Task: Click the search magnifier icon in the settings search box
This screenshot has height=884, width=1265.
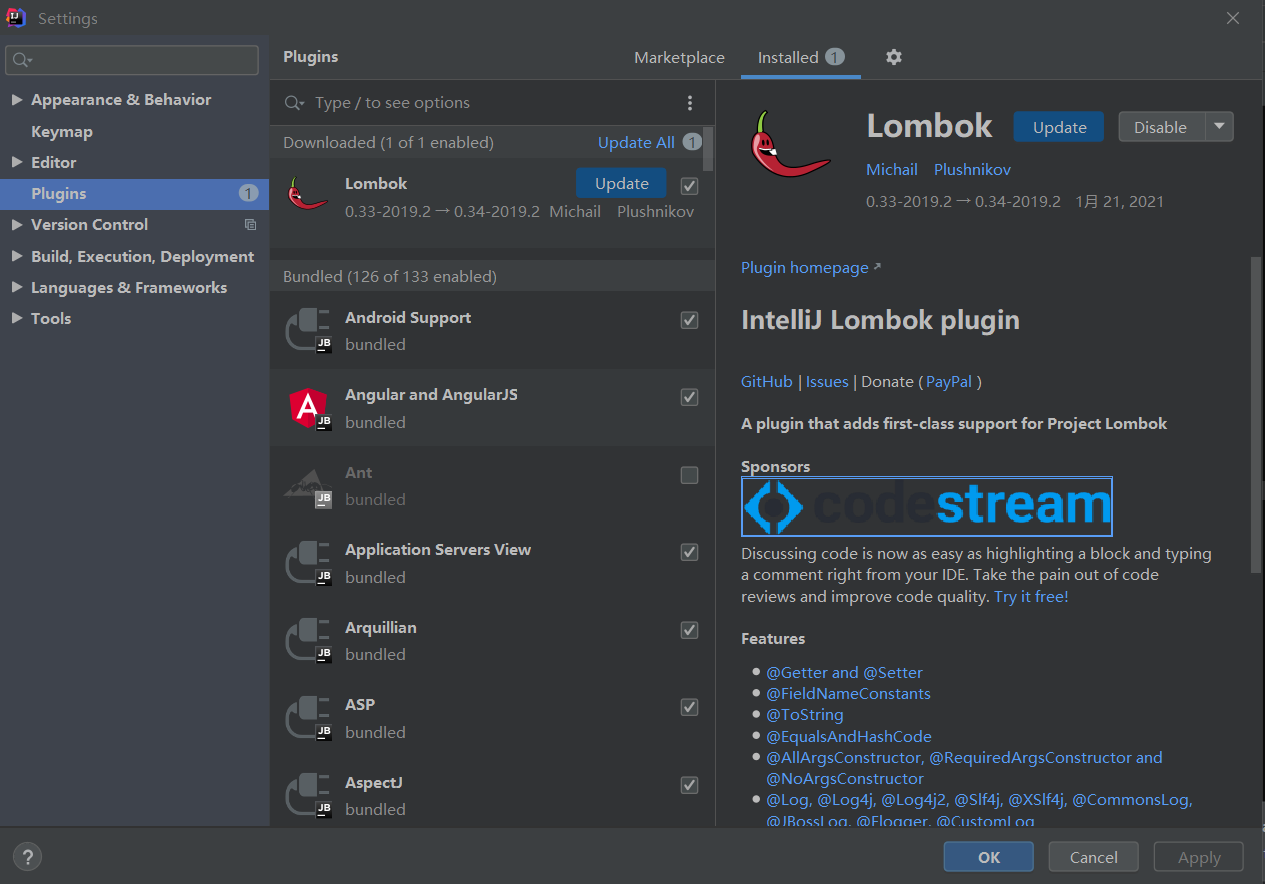Action: click(22, 60)
